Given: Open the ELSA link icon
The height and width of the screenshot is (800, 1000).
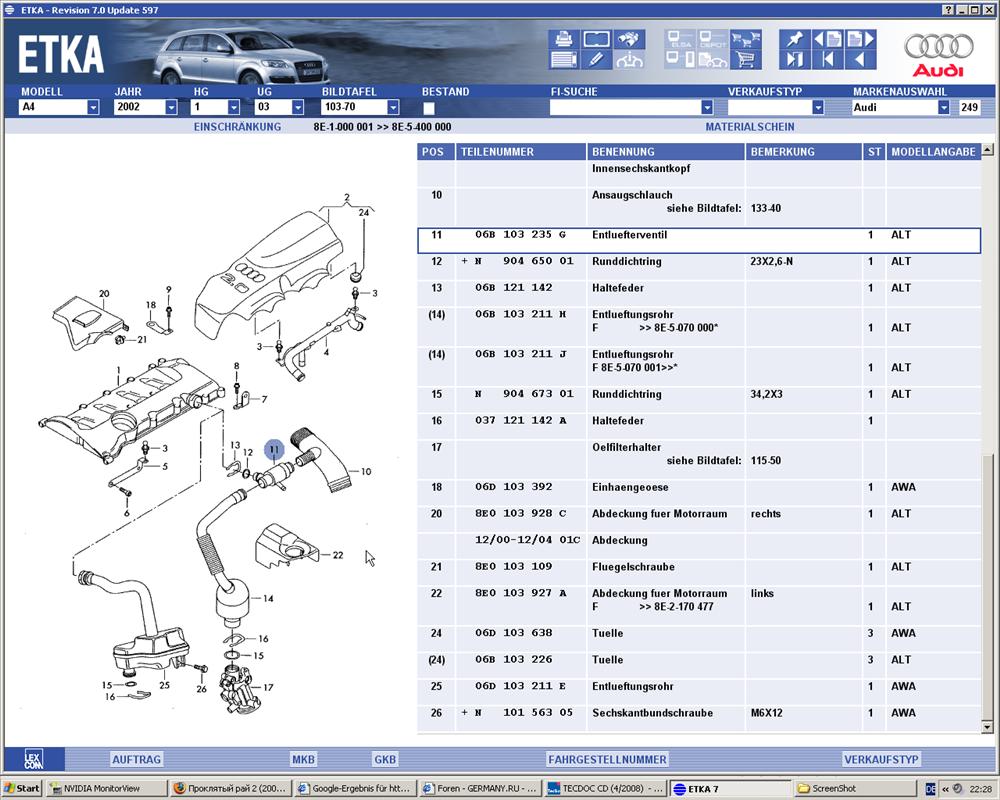Looking at the screenshot, I should [x=680, y=40].
